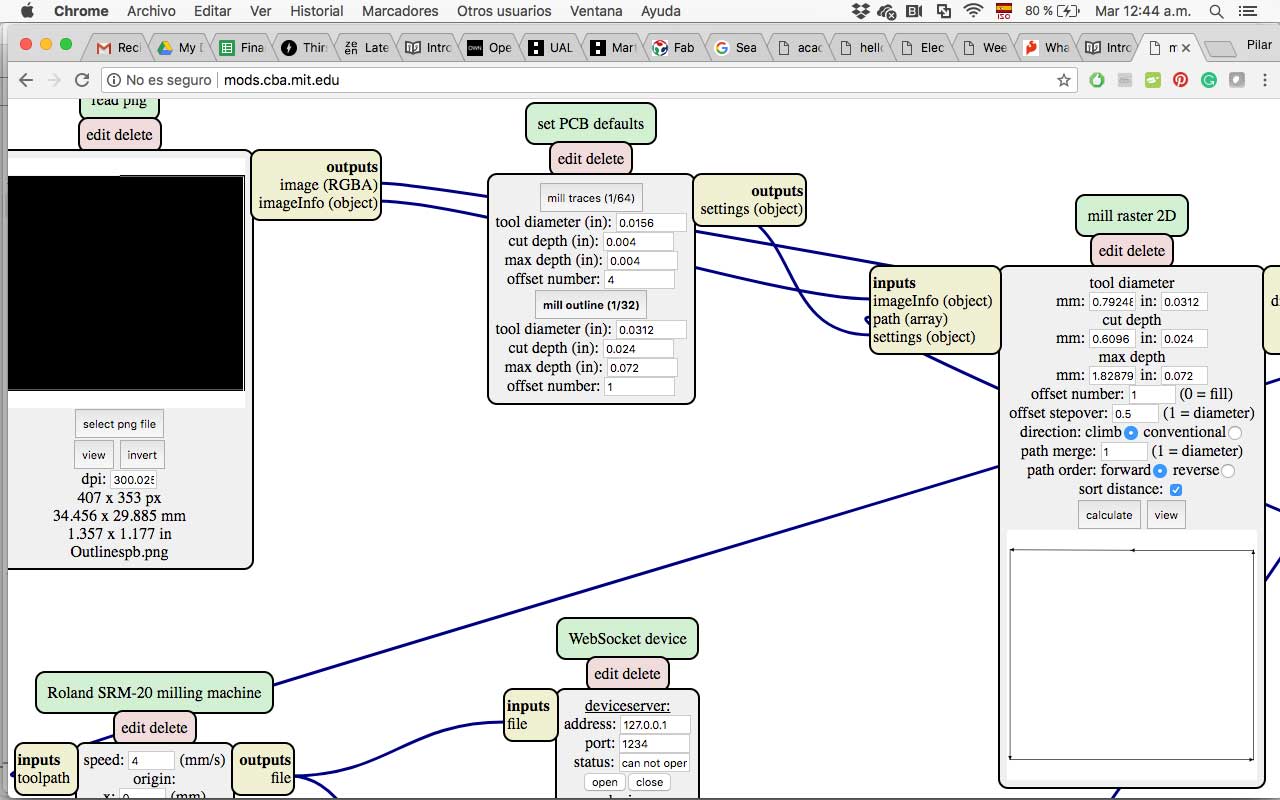Click edit delete under WebSocket device

point(627,673)
